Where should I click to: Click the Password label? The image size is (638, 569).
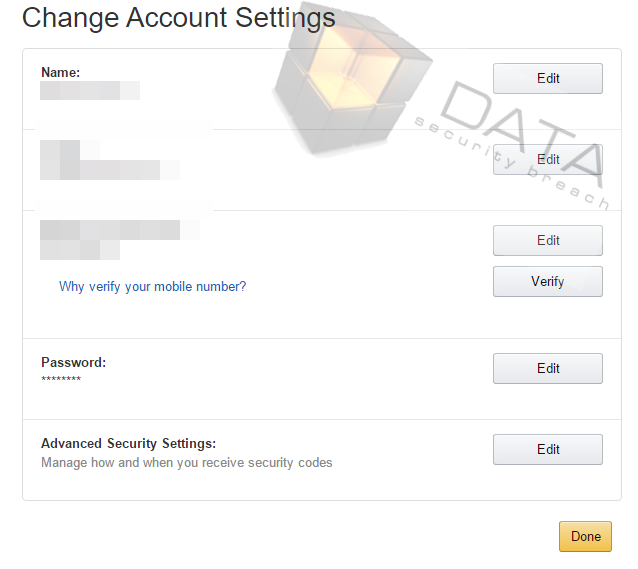[74, 362]
